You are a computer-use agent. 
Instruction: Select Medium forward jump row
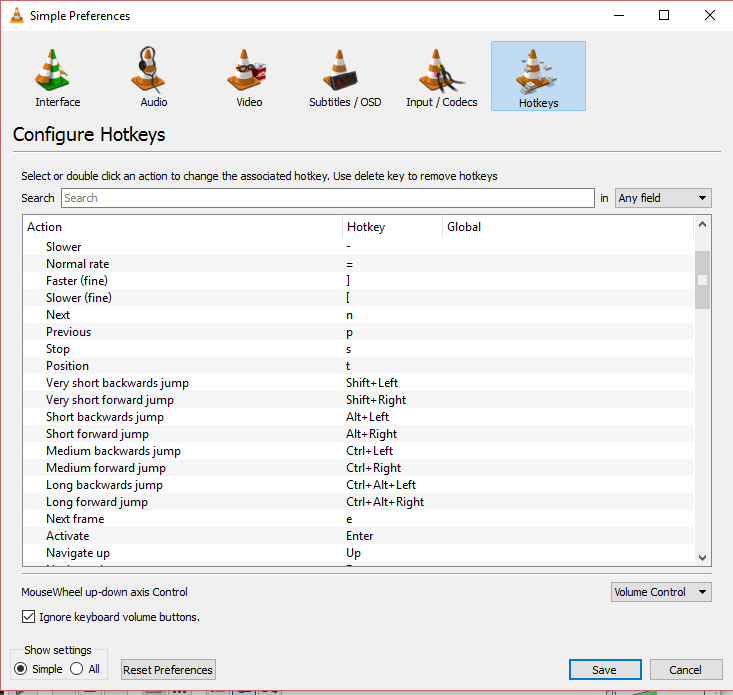point(359,468)
